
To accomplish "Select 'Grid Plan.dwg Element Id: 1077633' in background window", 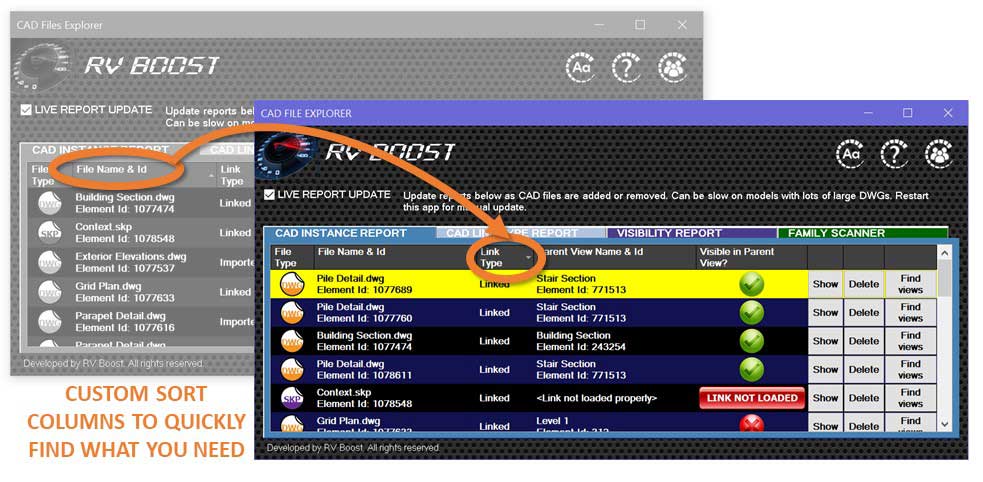I will click(x=125, y=292).
